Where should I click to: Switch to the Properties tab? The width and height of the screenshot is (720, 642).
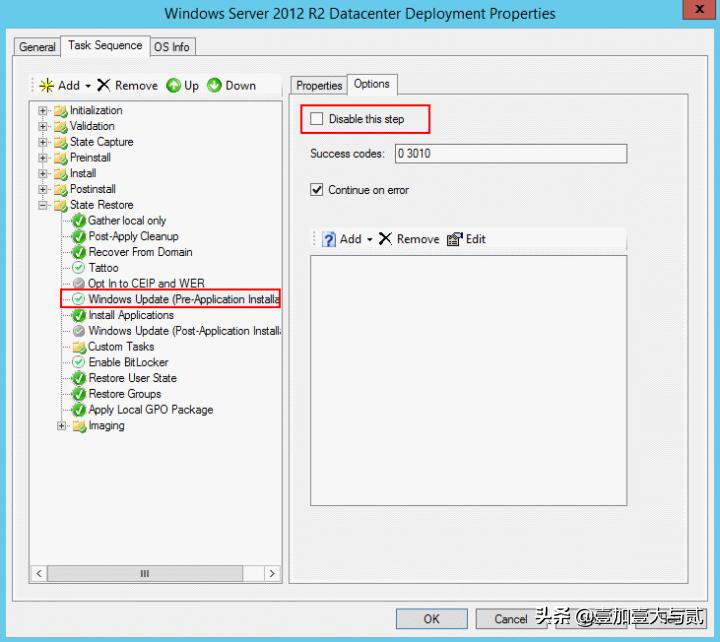(319, 85)
